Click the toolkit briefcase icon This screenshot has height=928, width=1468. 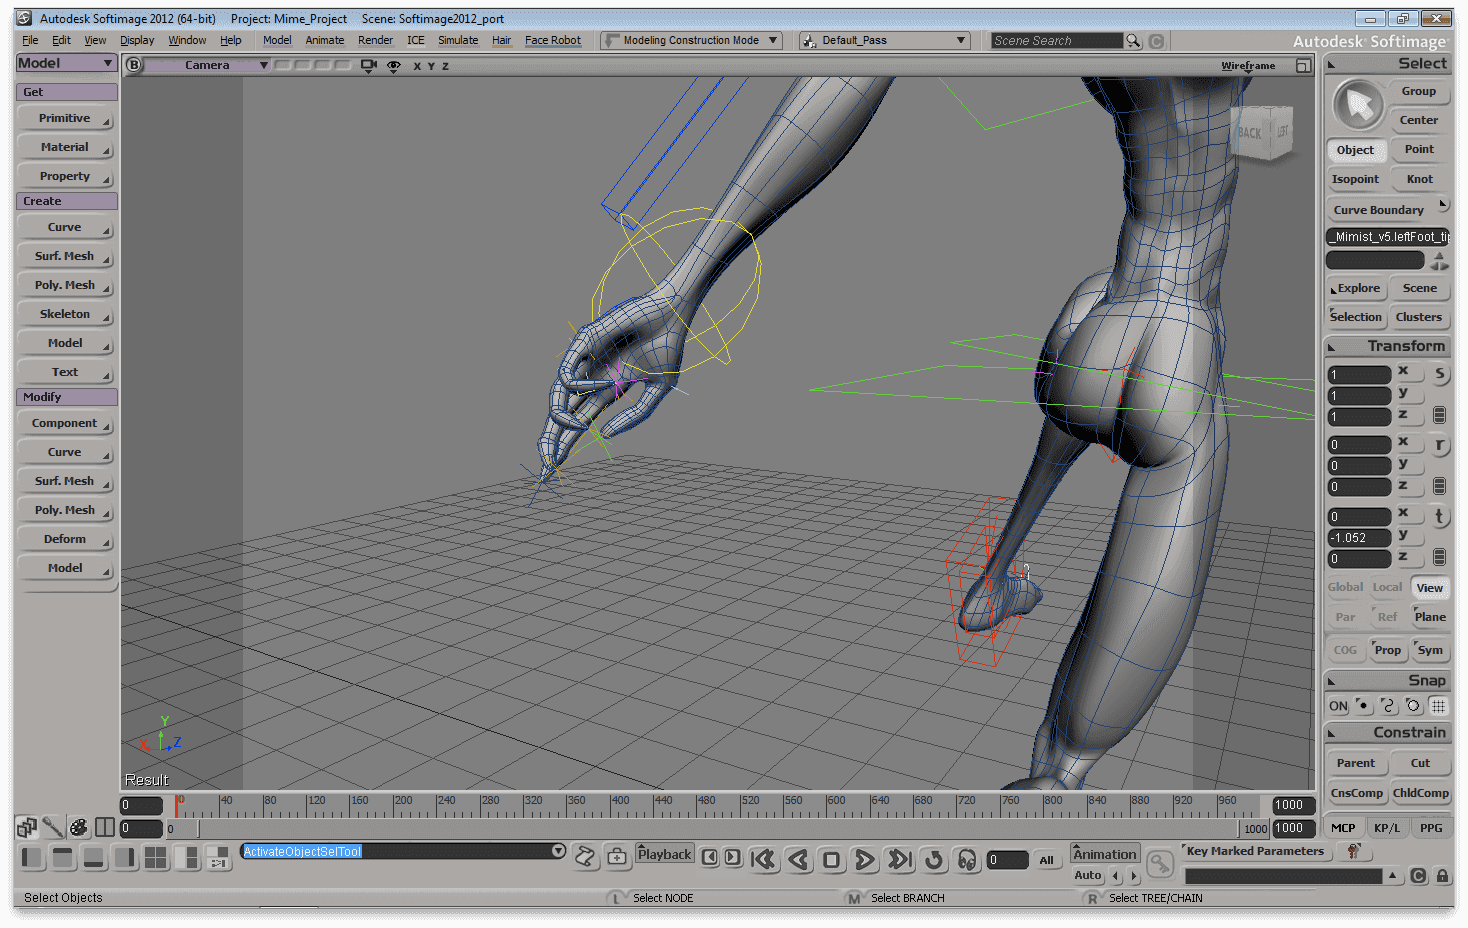pyautogui.click(x=617, y=856)
